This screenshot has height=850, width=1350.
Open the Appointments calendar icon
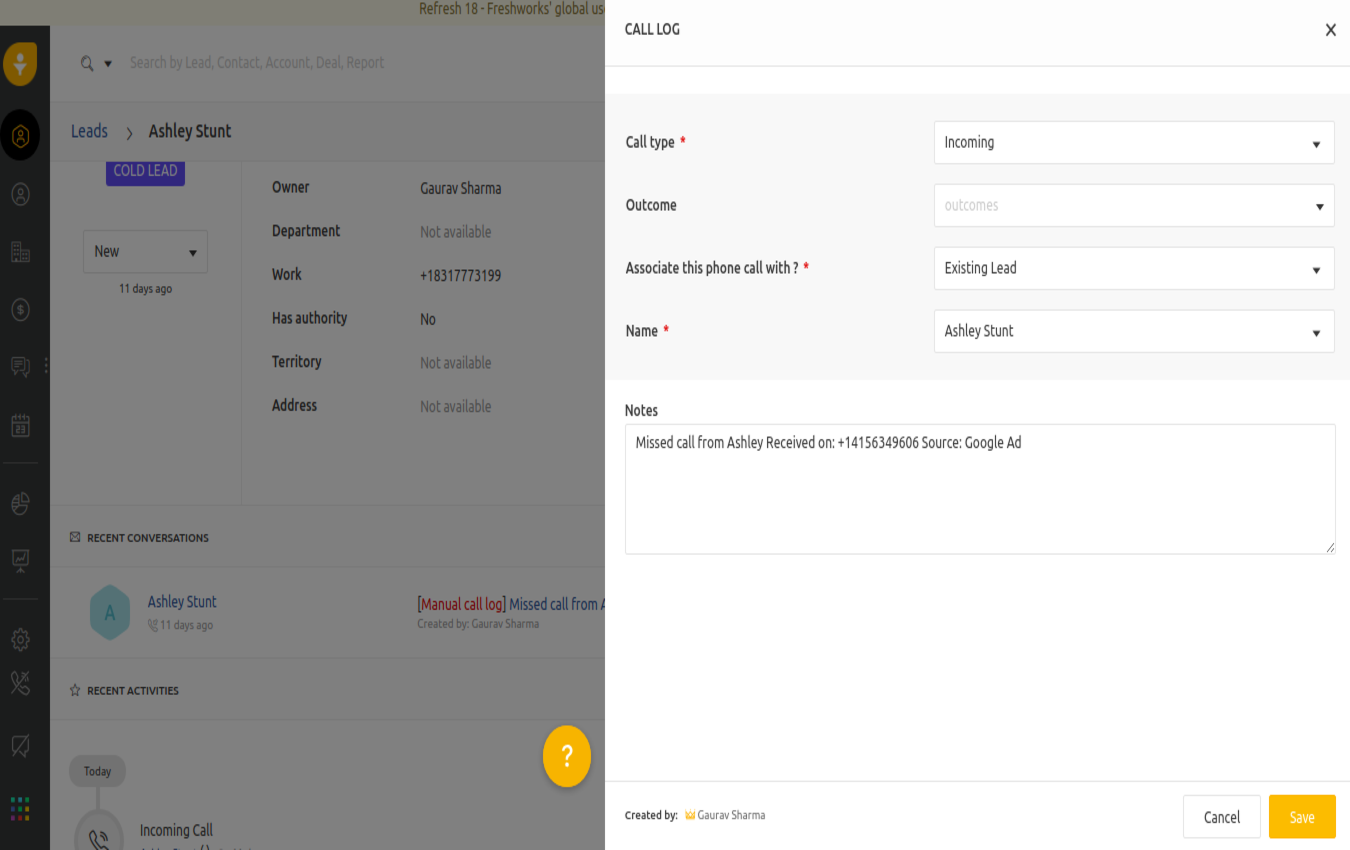(20, 425)
